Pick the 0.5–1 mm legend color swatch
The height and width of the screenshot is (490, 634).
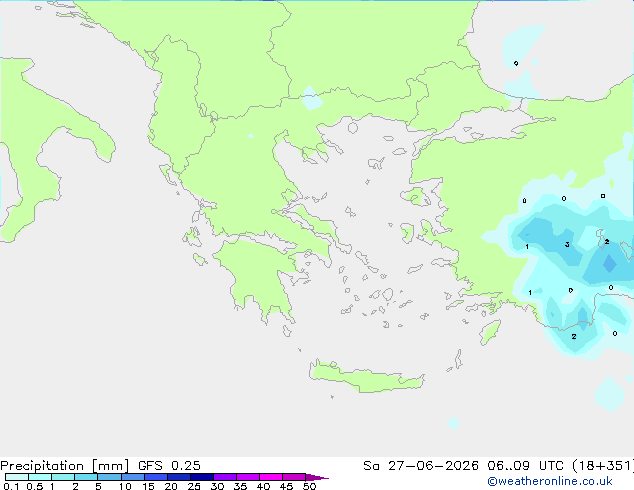[40, 477]
